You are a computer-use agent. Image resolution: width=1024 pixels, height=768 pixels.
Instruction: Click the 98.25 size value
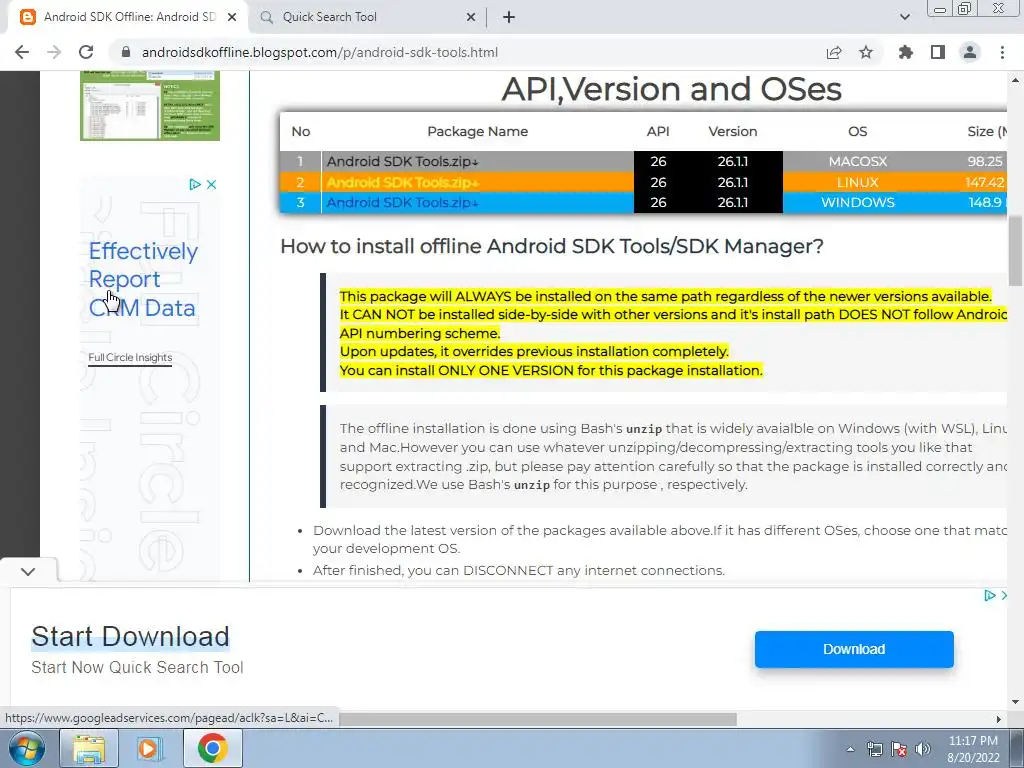point(985,161)
